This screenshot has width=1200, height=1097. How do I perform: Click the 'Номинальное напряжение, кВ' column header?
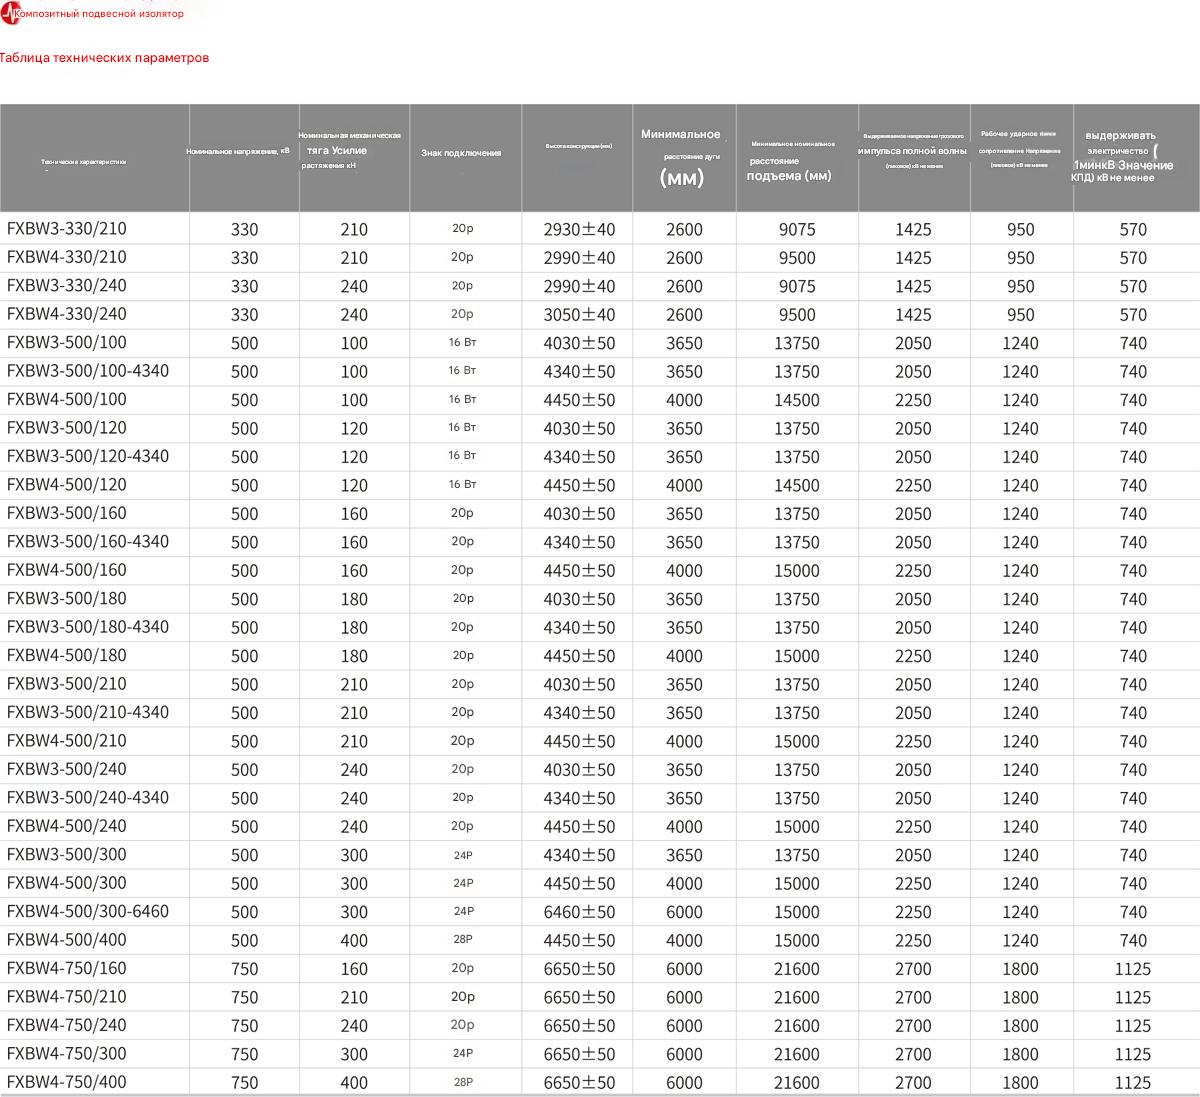[x=238, y=151]
